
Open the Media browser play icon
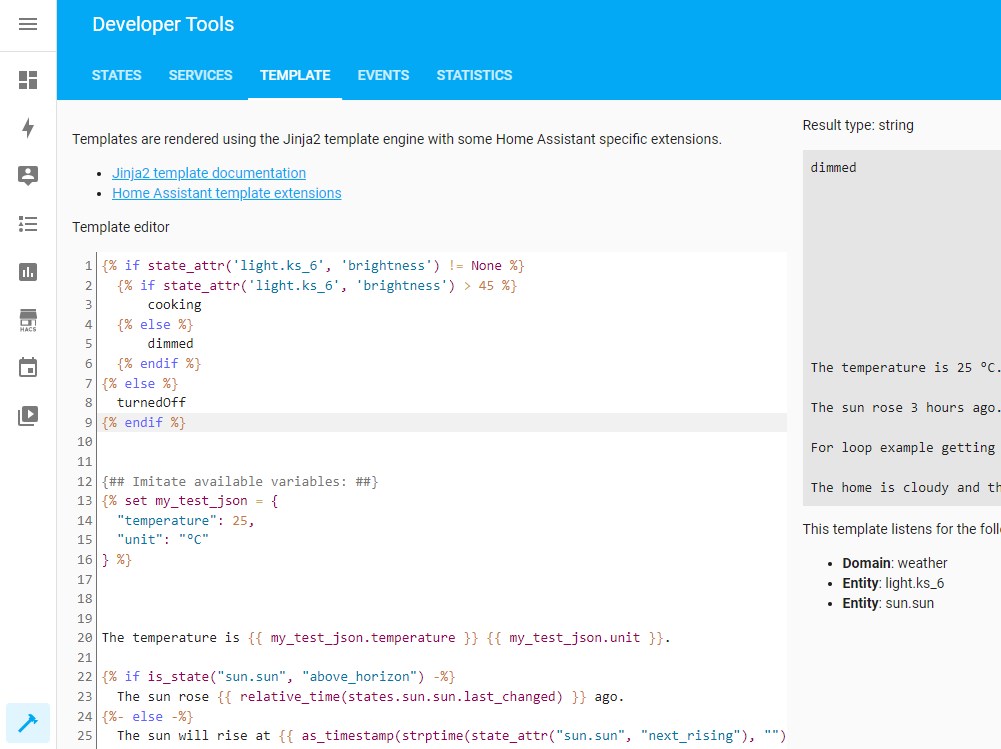click(27, 416)
